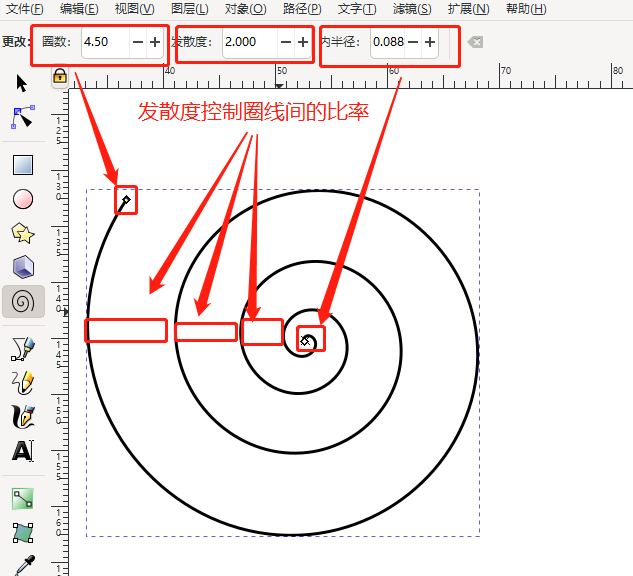Screen dimensions: 633x576
Task: Increase the 内半径 inner radius value
Action: [x=430, y=42]
